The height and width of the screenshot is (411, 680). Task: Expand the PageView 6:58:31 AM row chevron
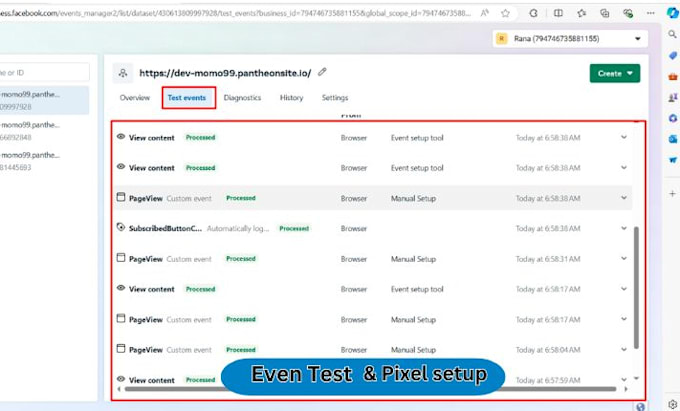click(624, 259)
